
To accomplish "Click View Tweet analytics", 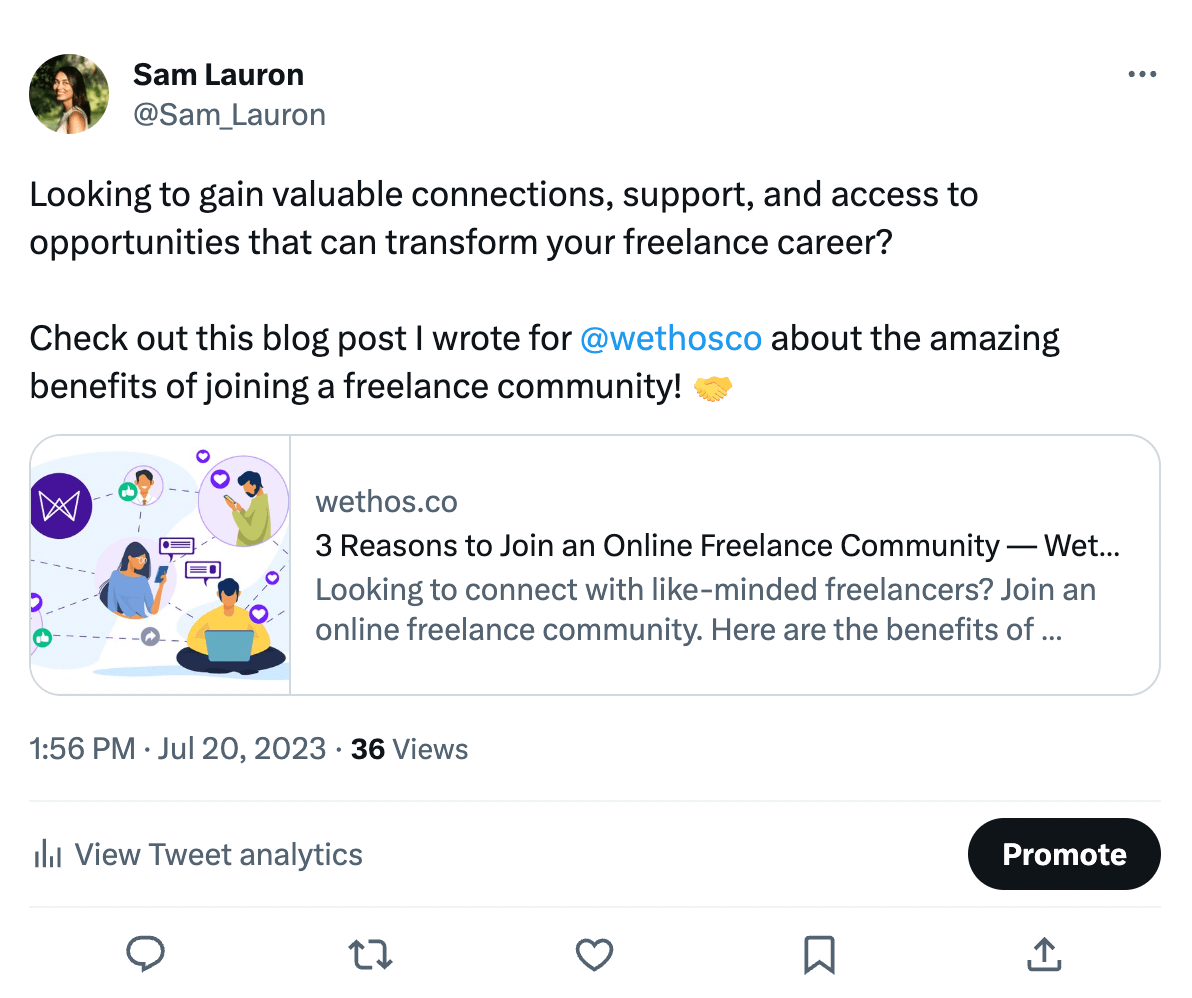I will tap(218, 854).
